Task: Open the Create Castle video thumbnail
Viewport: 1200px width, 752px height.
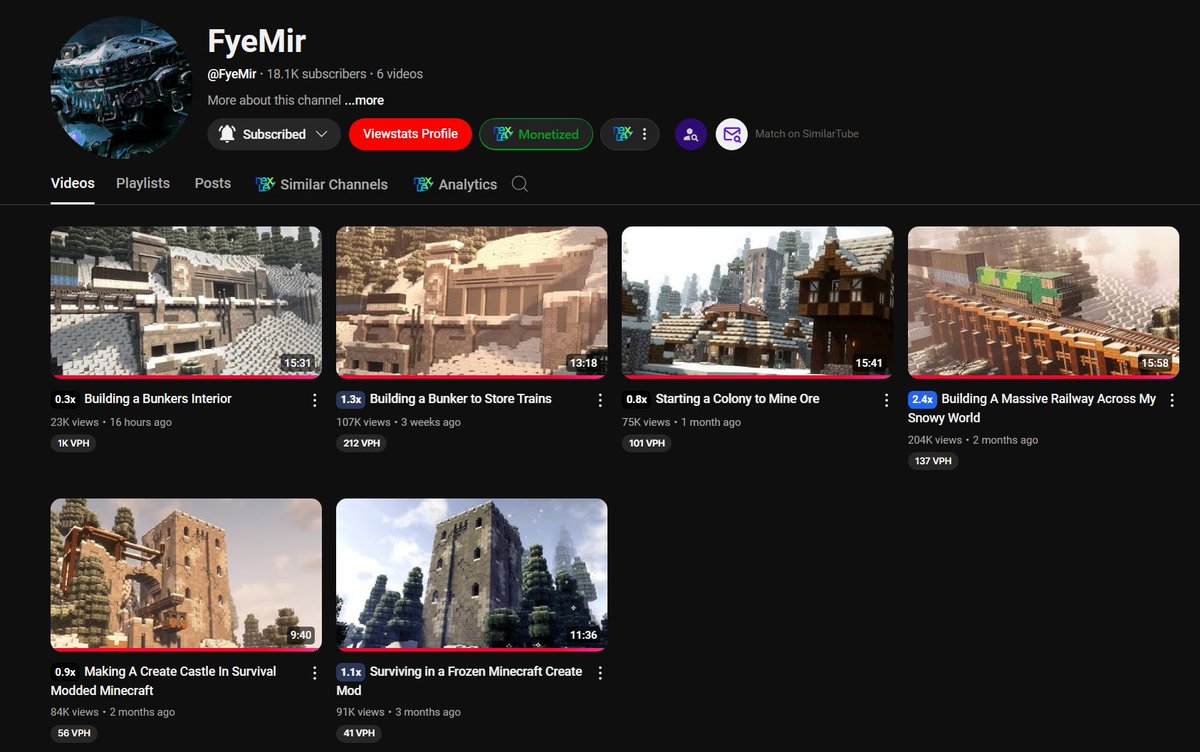Action: [186, 575]
